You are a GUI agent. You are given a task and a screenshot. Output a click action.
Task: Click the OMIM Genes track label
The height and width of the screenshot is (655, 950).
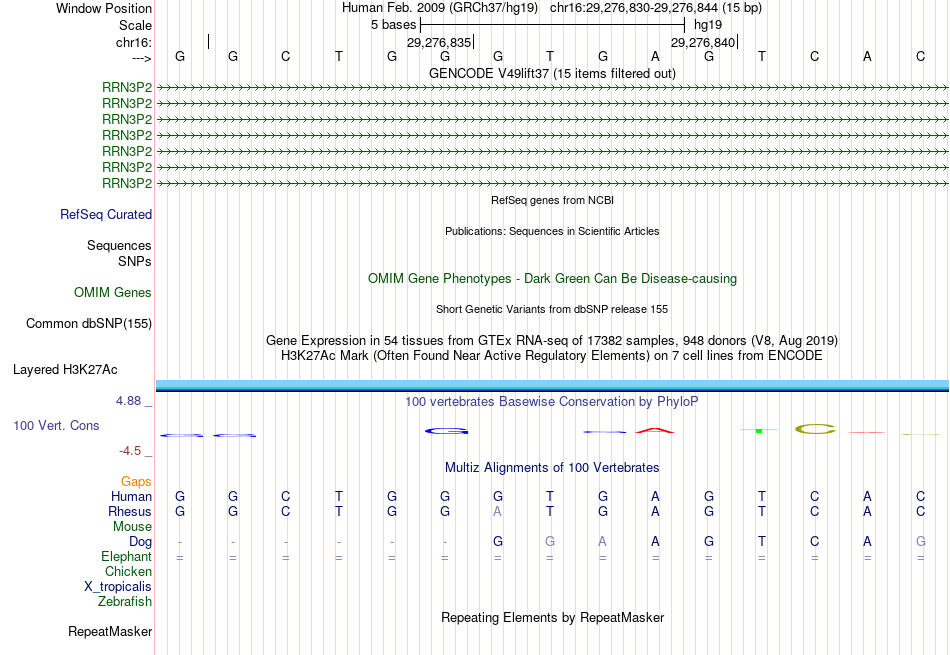[113, 293]
